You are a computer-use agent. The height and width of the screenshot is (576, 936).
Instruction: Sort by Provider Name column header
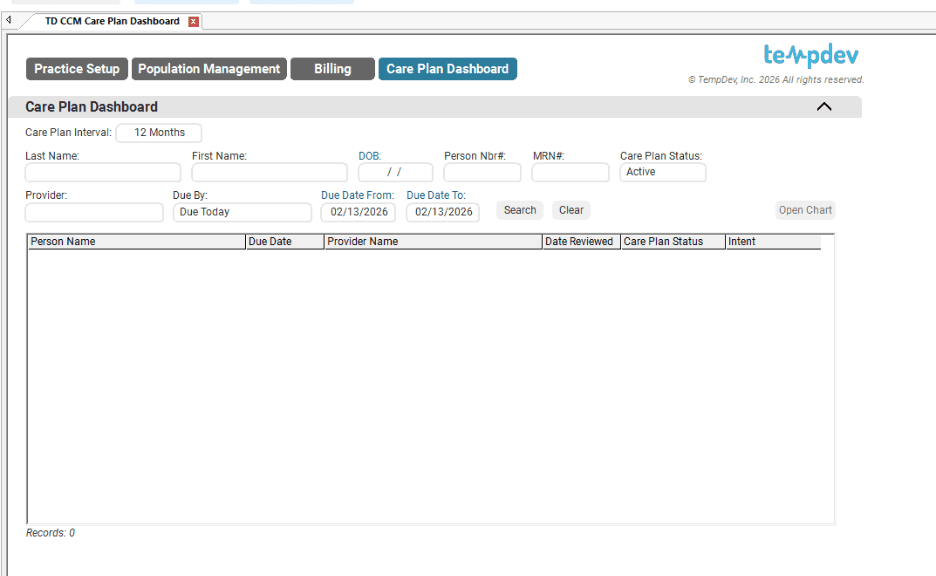pos(433,242)
